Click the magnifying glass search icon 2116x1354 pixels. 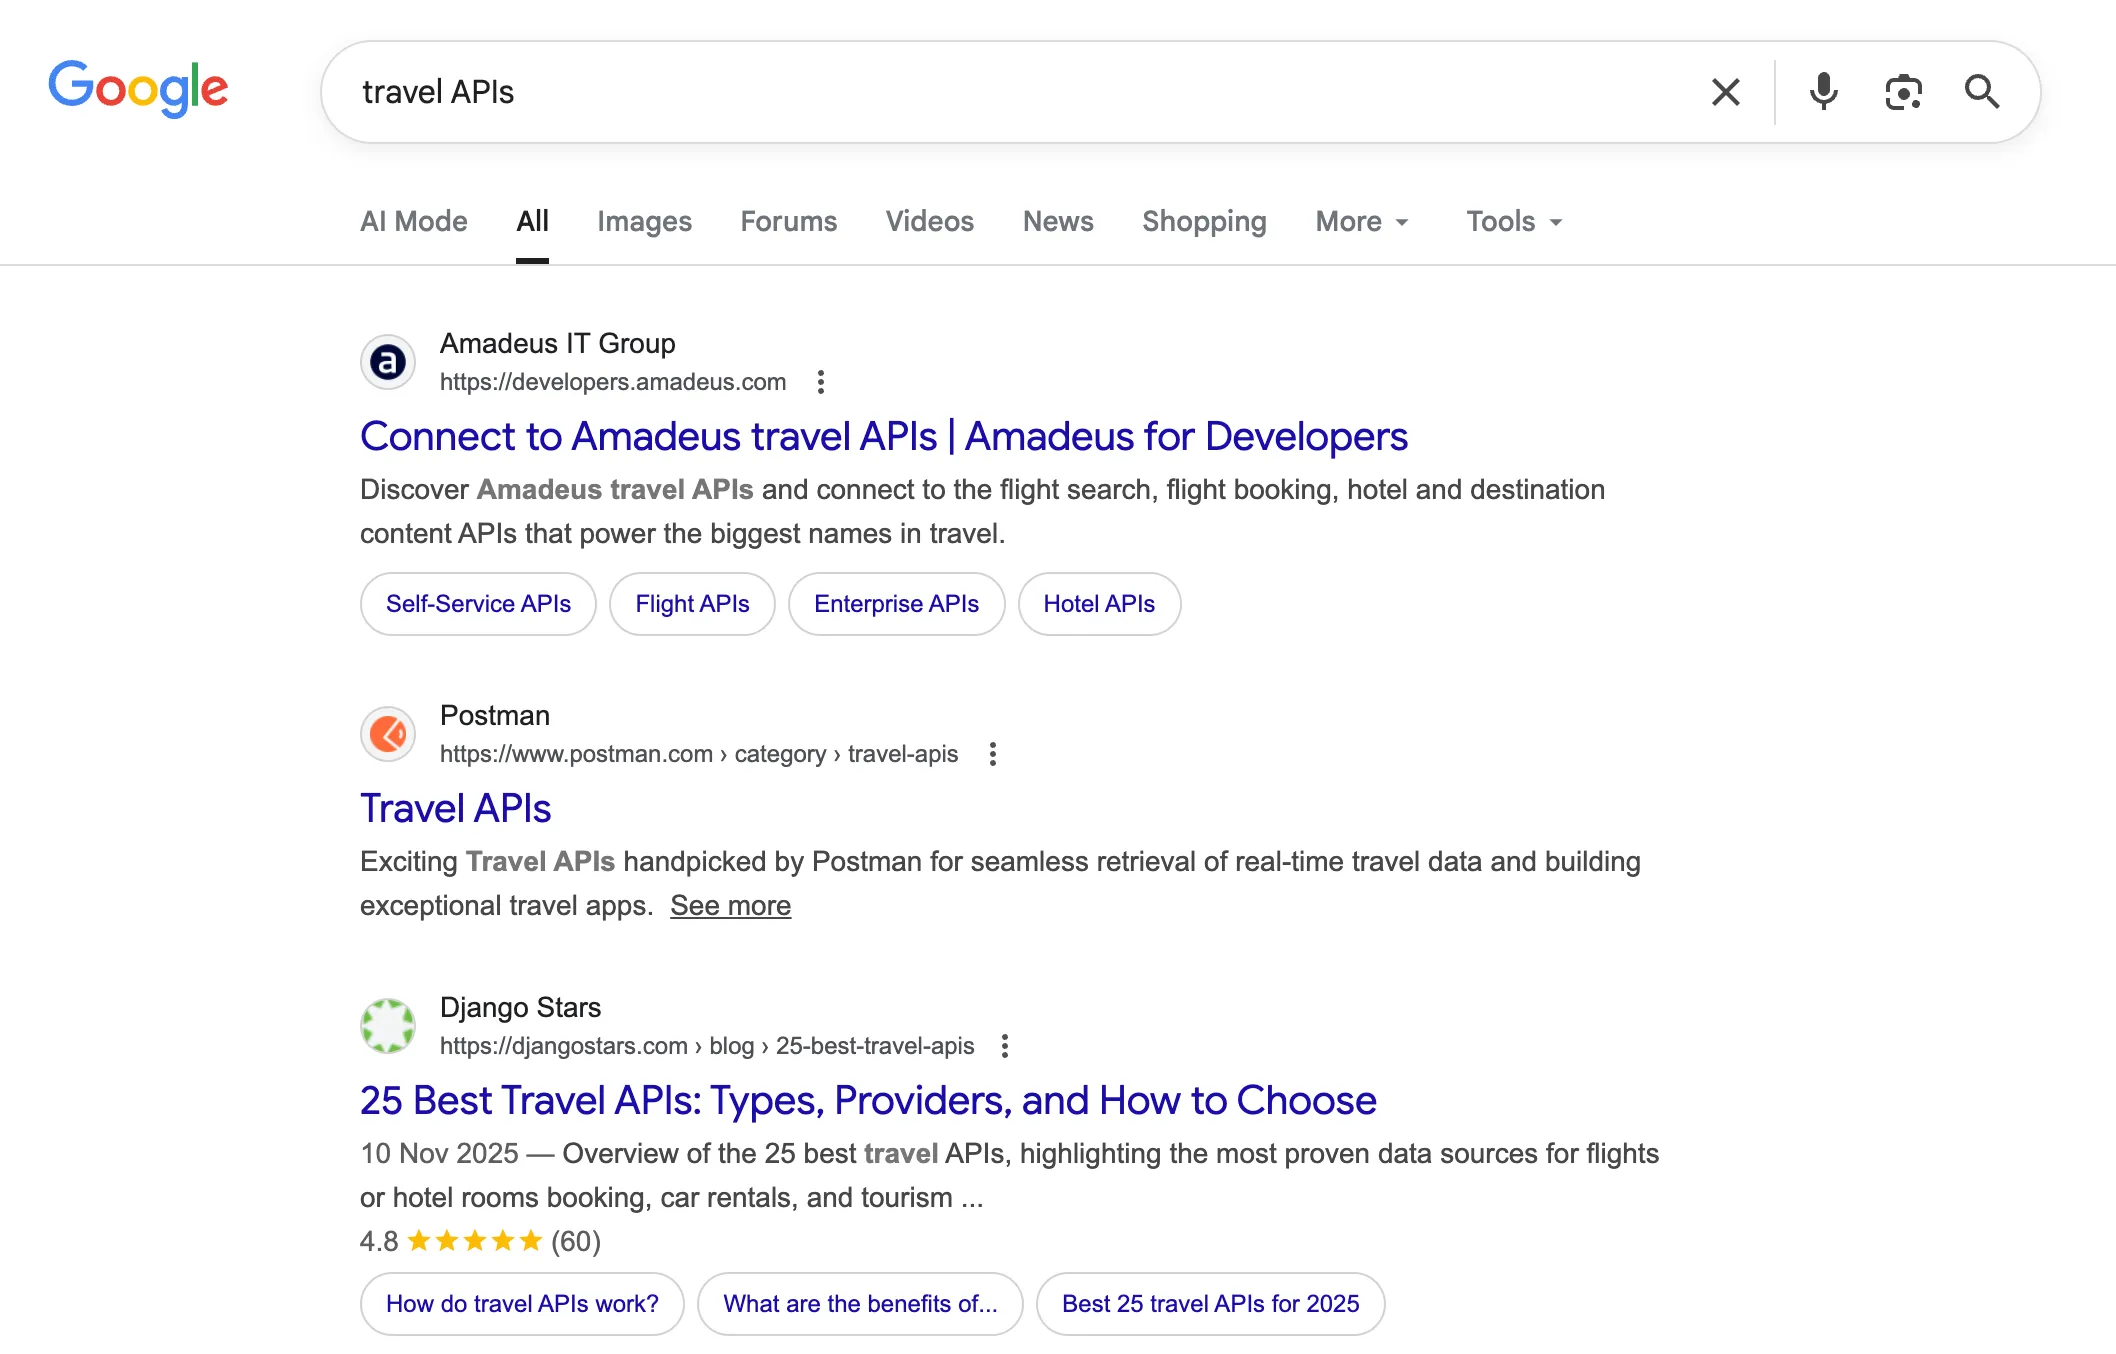tap(1982, 91)
